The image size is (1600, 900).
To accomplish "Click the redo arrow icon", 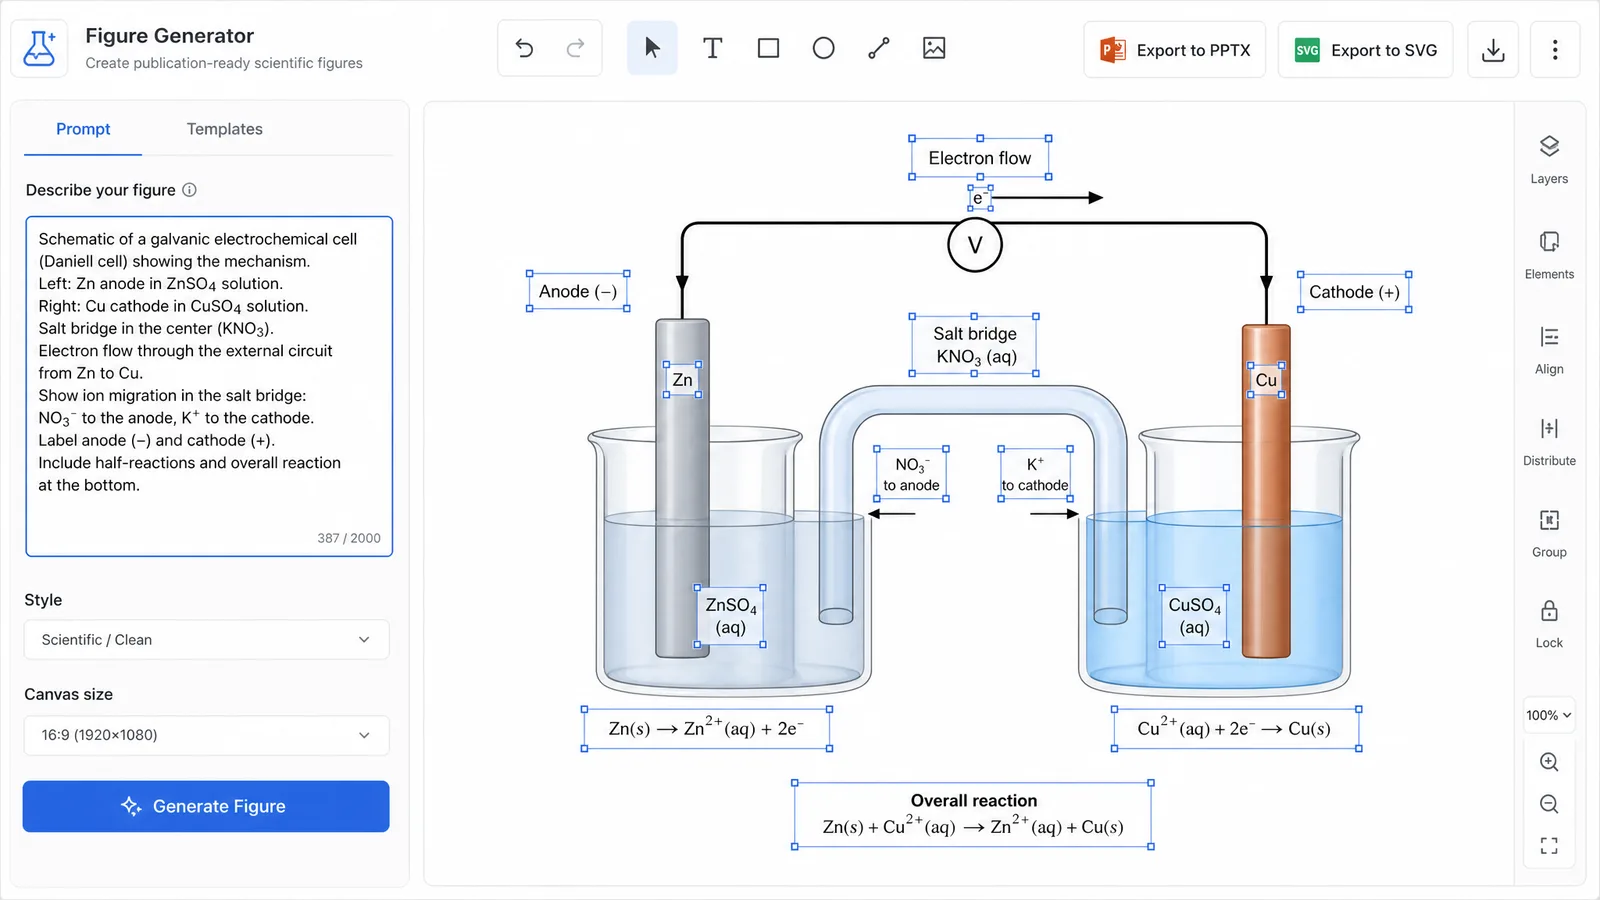I will click(x=575, y=48).
